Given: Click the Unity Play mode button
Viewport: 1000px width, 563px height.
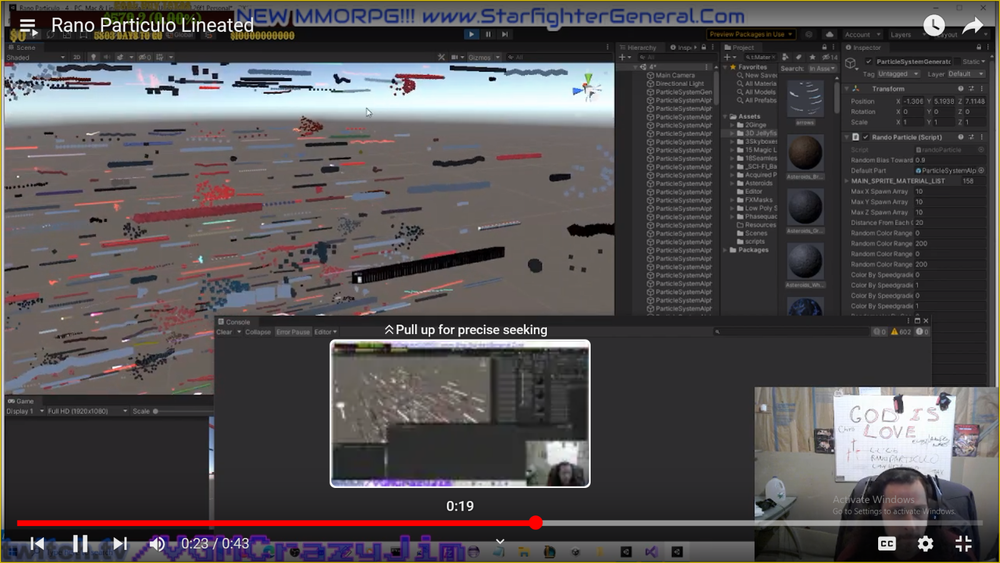Looking at the screenshot, I should 471,34.
